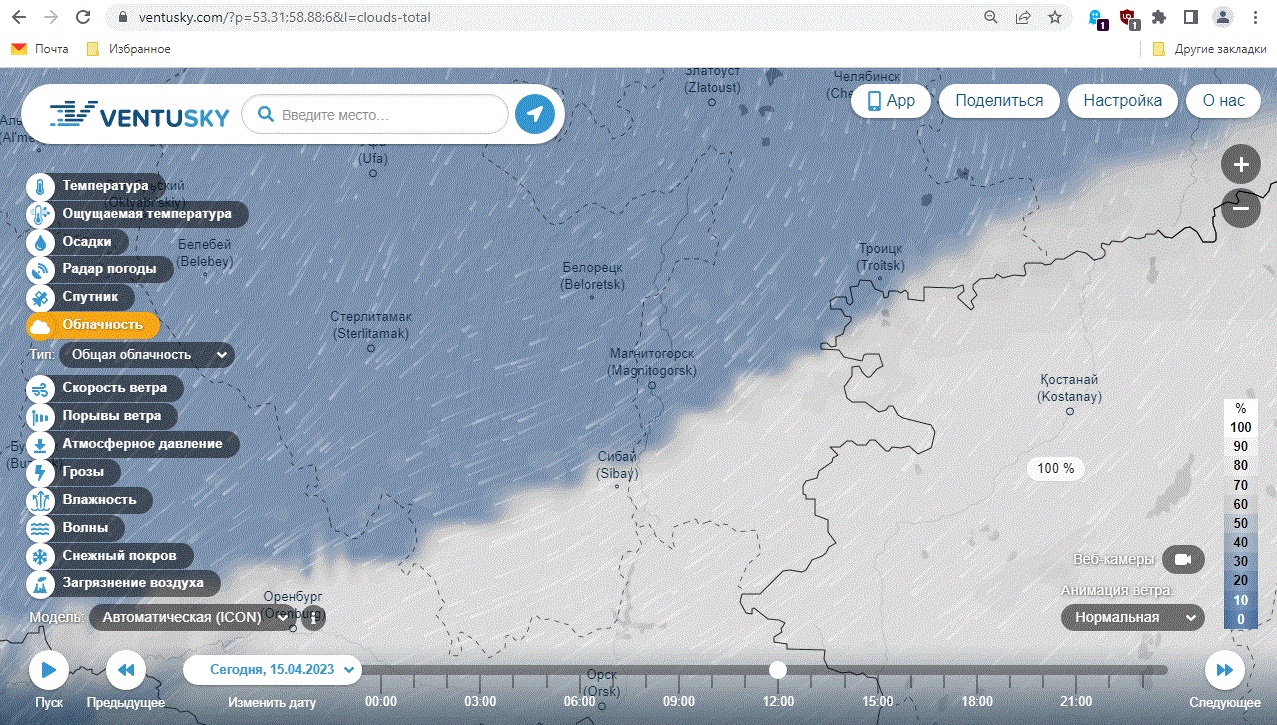Click the Поделиться share button
The width and height of the screenshot is (1277, 725).
(999, 101)
